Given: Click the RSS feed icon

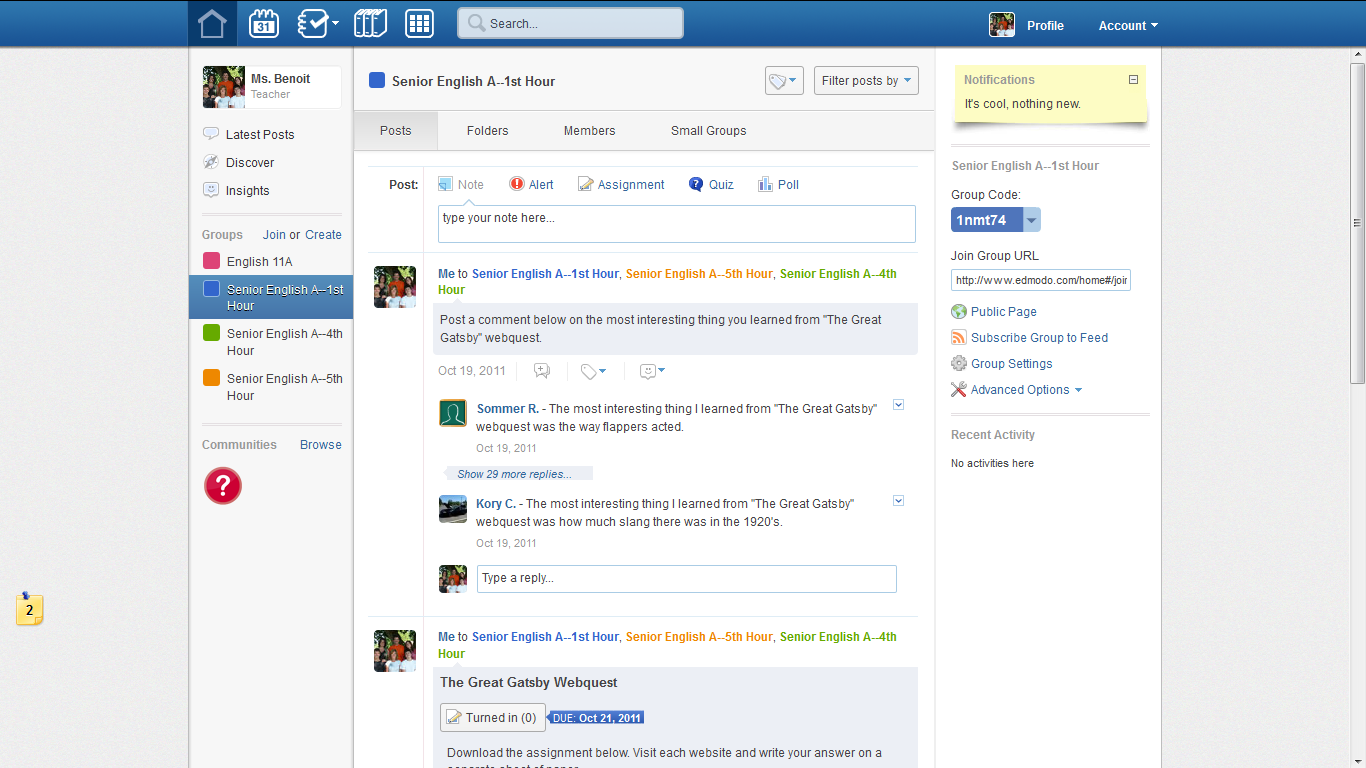Looking at the screenshot, I should pos(959,338).
